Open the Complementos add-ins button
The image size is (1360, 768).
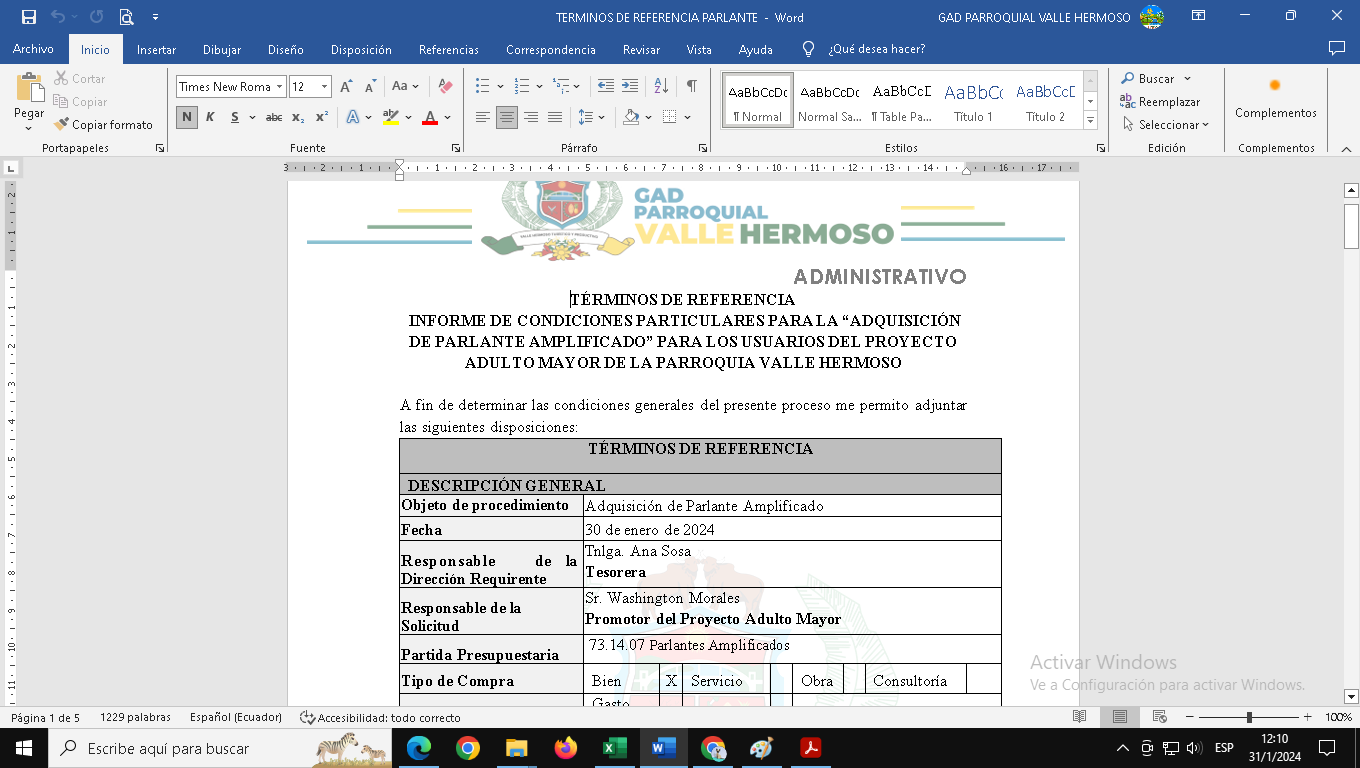(x=1275, y=100)
